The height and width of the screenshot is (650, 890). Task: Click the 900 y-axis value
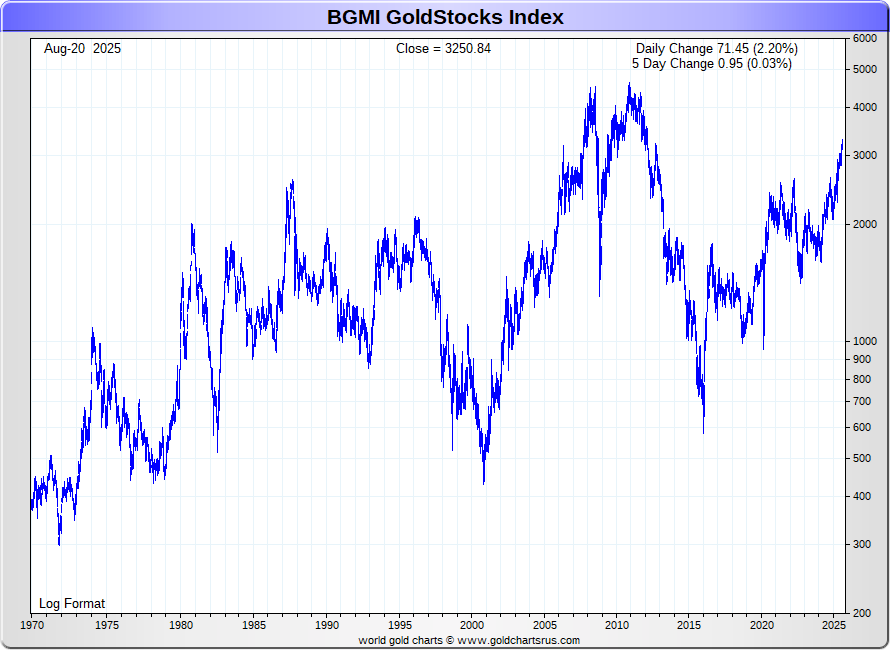862,359
